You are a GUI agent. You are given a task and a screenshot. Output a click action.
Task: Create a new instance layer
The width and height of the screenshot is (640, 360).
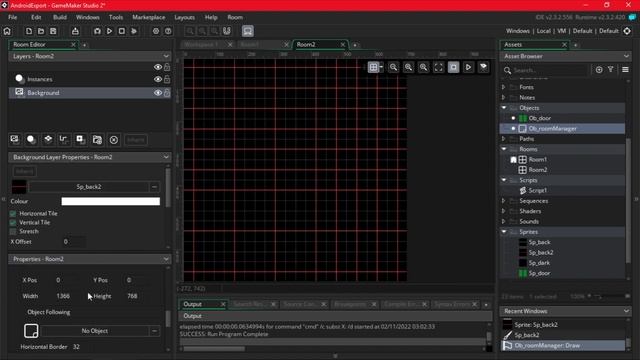31,140
